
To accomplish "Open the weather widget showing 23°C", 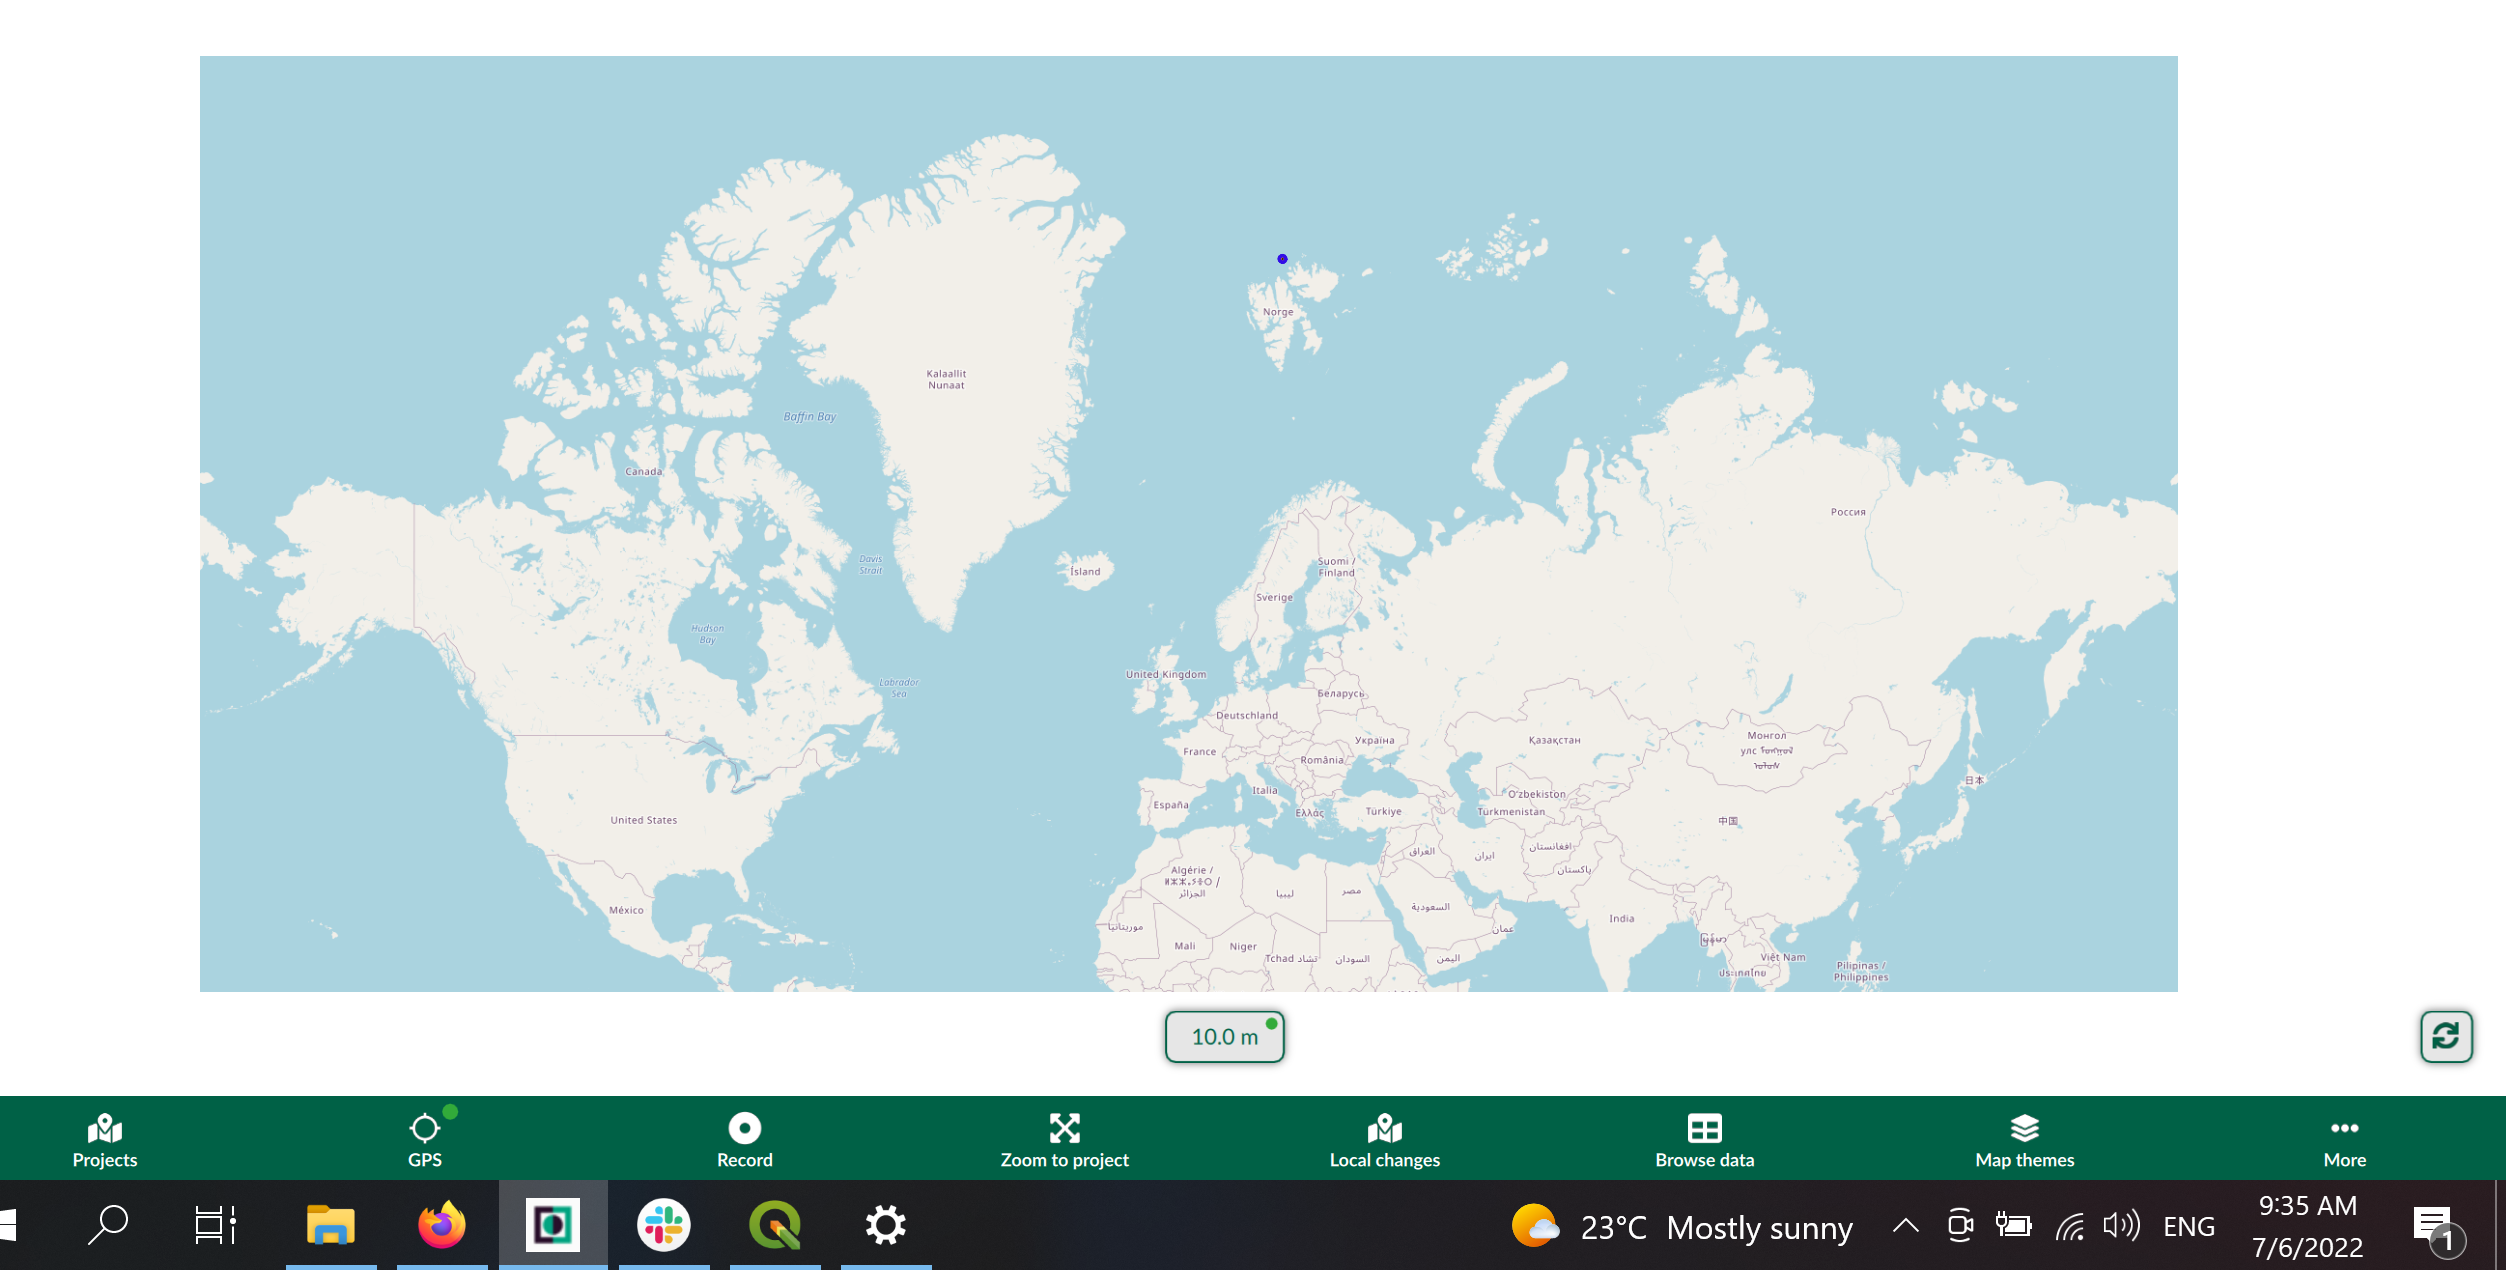I will point(1682,1227).
